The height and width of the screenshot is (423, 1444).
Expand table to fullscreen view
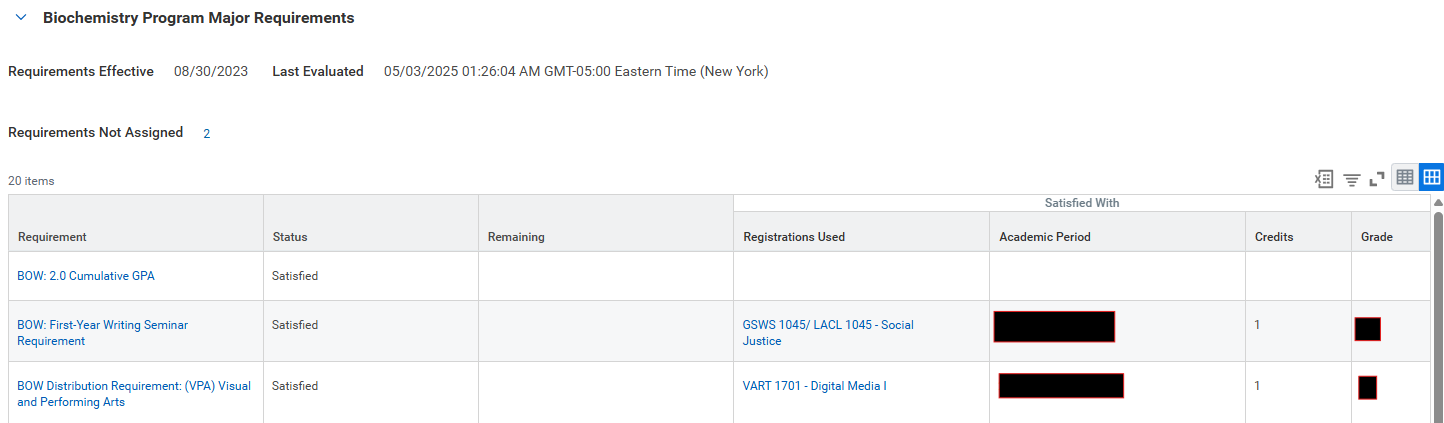tap(1377, 180)
